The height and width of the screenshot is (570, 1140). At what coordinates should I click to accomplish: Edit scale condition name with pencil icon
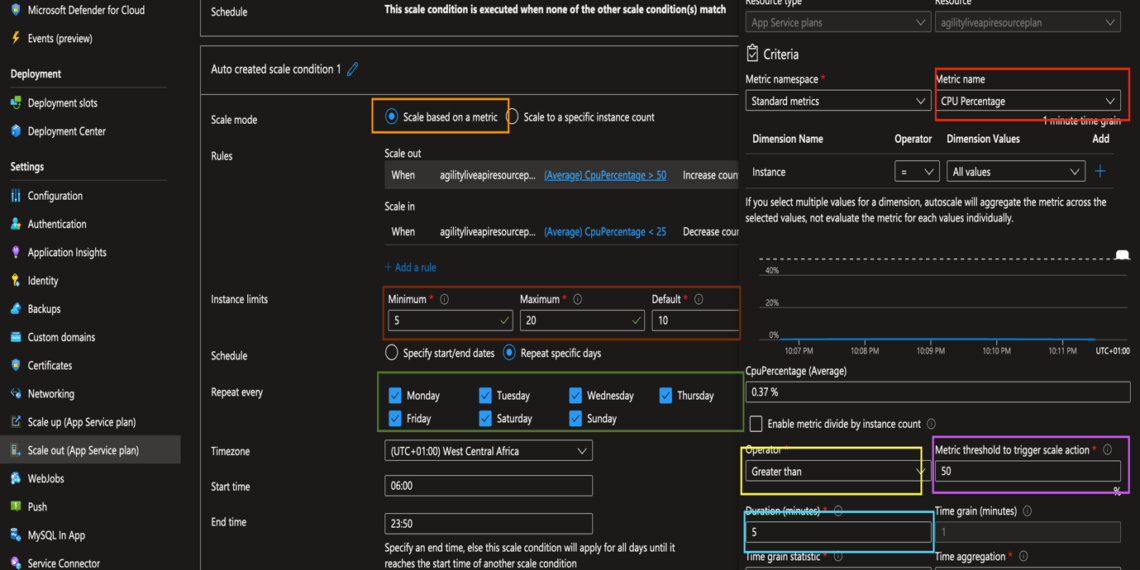point(353,69)
